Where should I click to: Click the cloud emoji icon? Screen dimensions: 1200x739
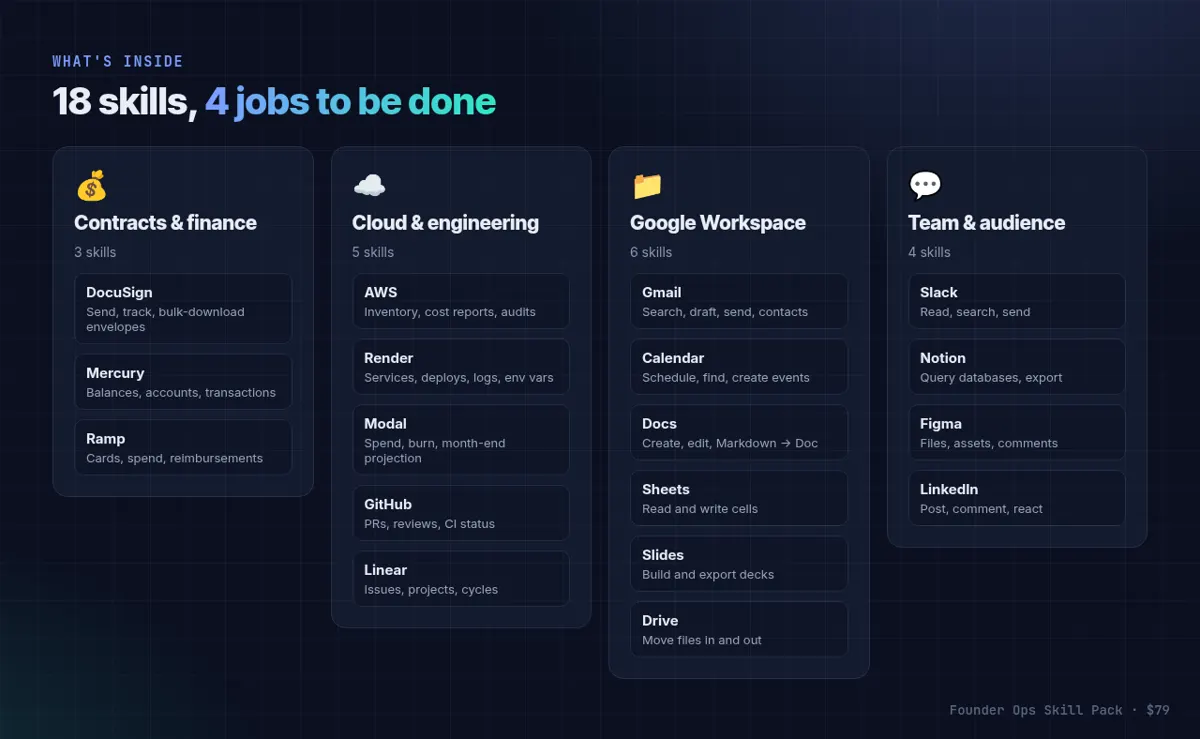point(369,186)
